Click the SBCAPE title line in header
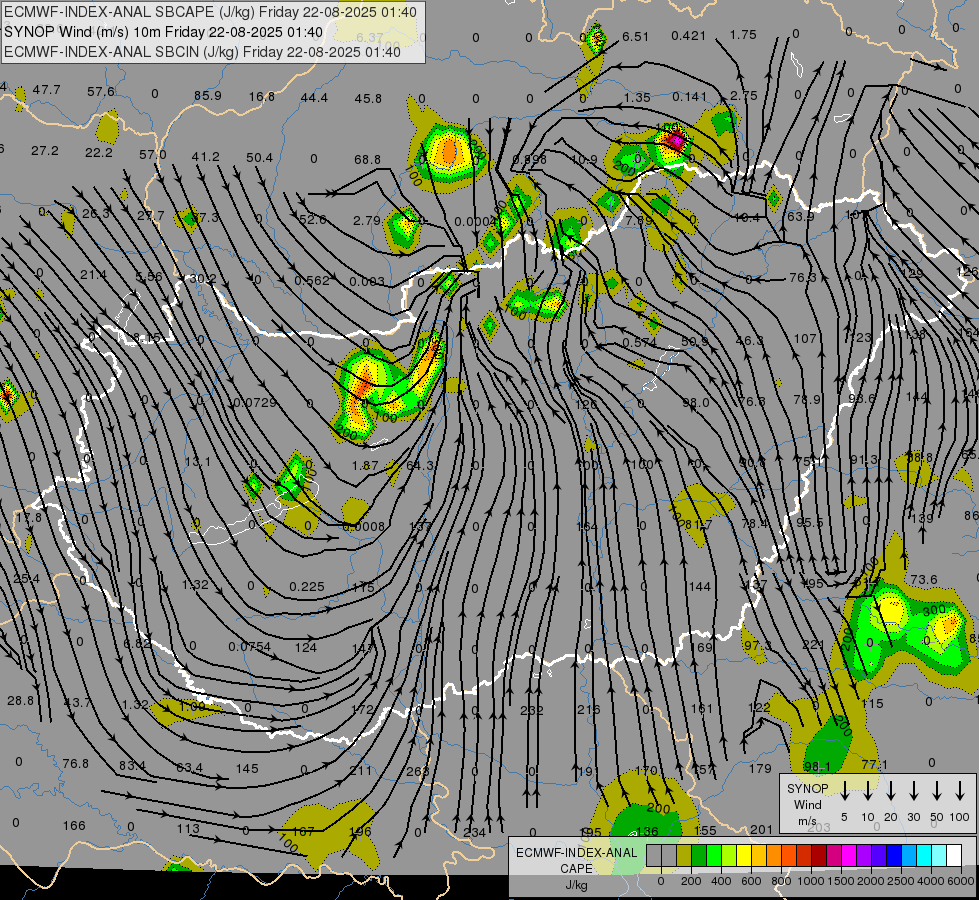The image size is (979, 900). [x=210, y=12]
